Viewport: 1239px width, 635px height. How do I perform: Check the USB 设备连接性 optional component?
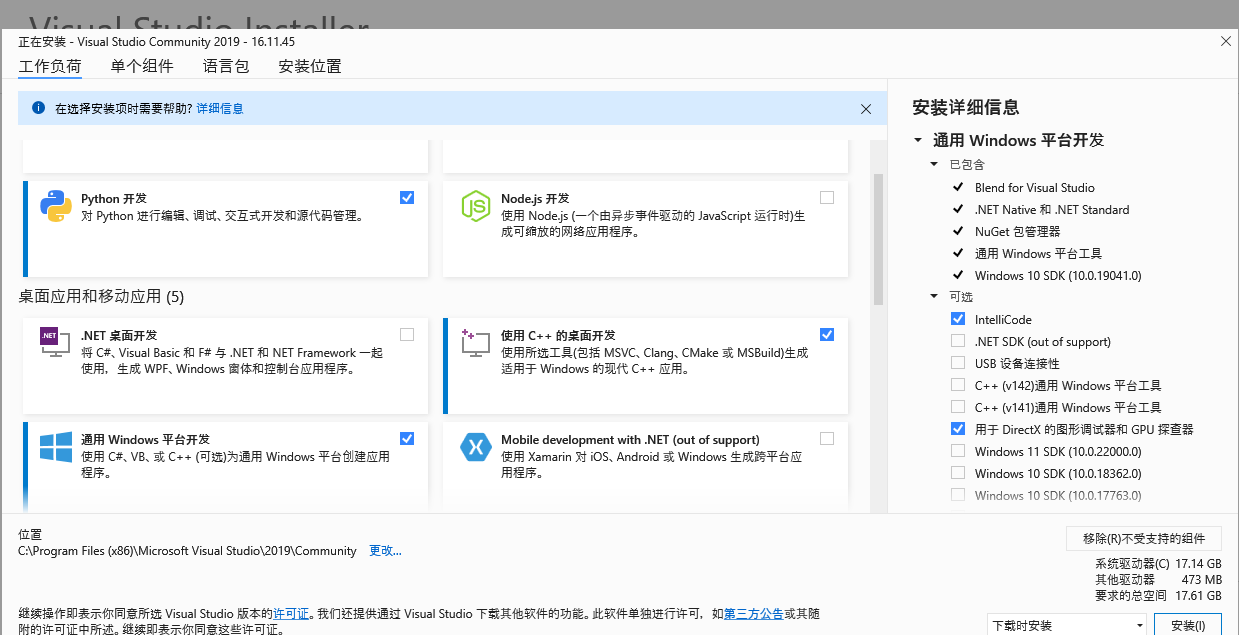[958, 363]
